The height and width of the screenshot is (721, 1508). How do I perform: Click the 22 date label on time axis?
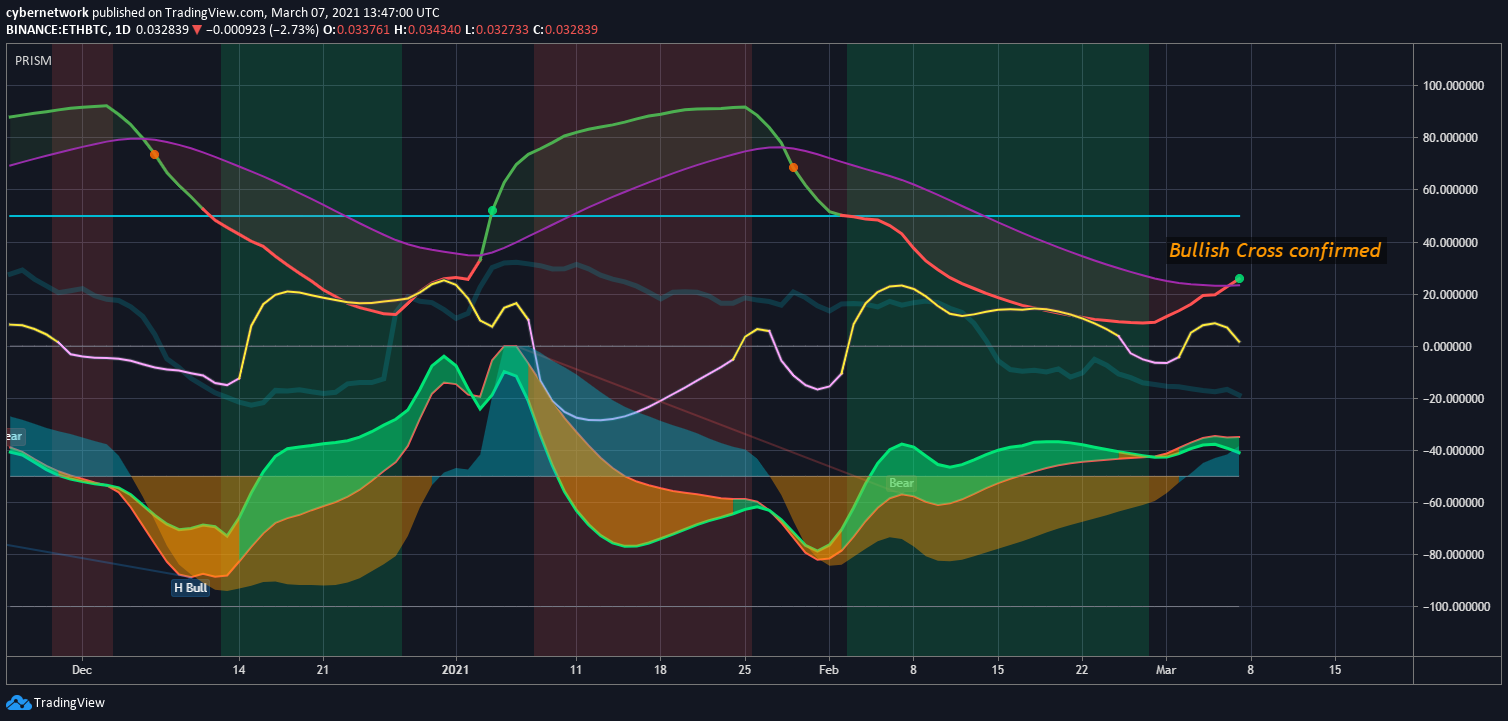(x=1082, y=668)
